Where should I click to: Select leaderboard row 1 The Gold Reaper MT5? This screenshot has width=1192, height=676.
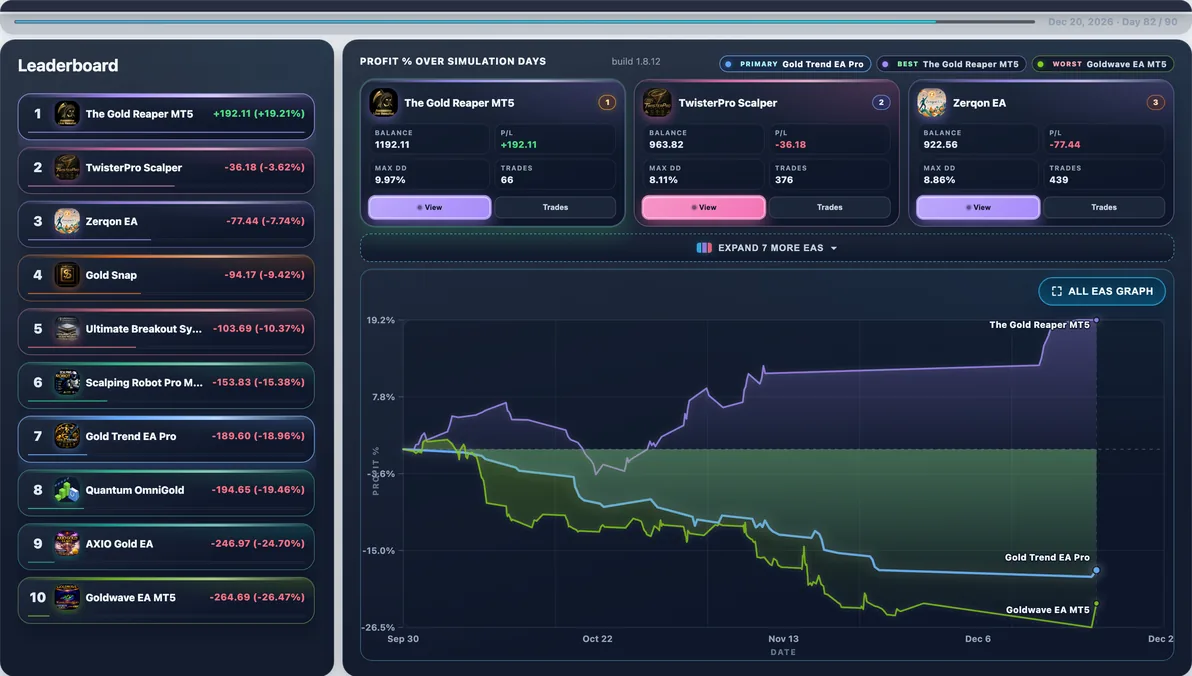coord(166,116)
